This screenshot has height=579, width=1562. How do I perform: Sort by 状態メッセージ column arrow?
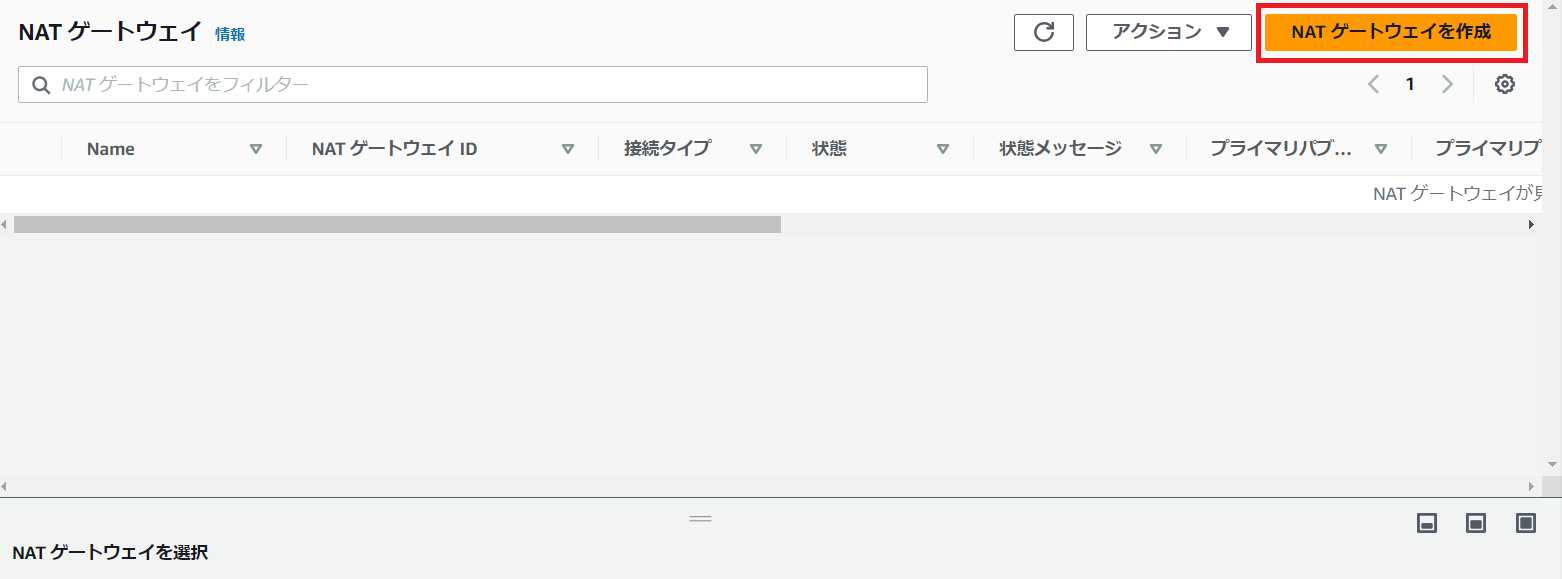pos(1156,149)
